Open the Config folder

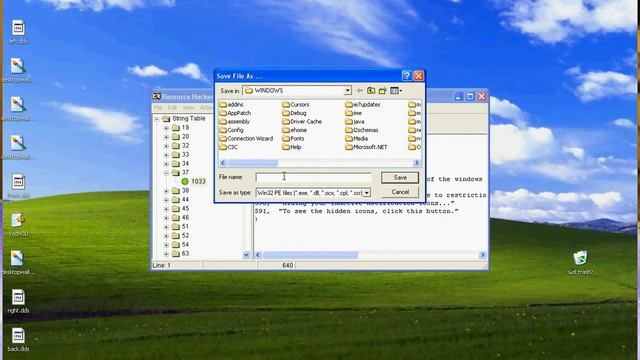[x=231, y=130]
